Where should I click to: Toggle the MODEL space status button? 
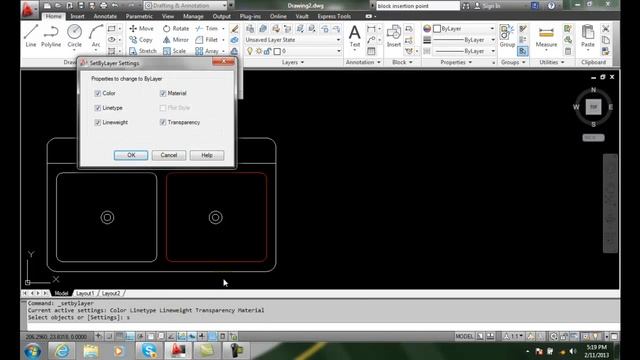click(x=464, y=336)
